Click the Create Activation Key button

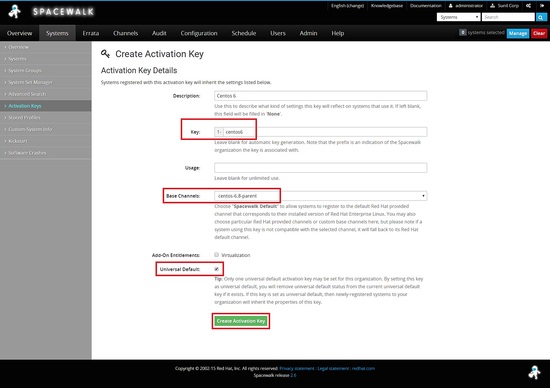tap(241, 321)
